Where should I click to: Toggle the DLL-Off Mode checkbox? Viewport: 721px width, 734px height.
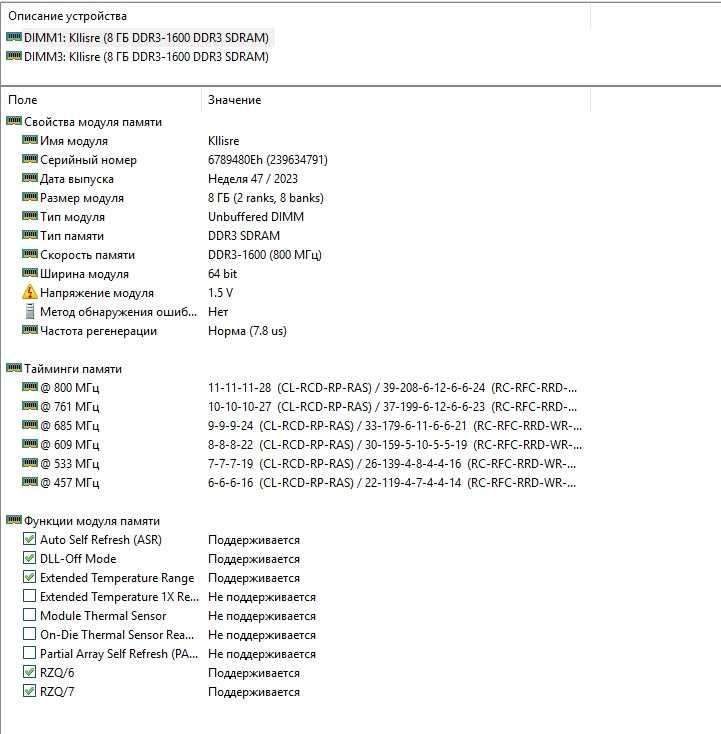[29, 558]
